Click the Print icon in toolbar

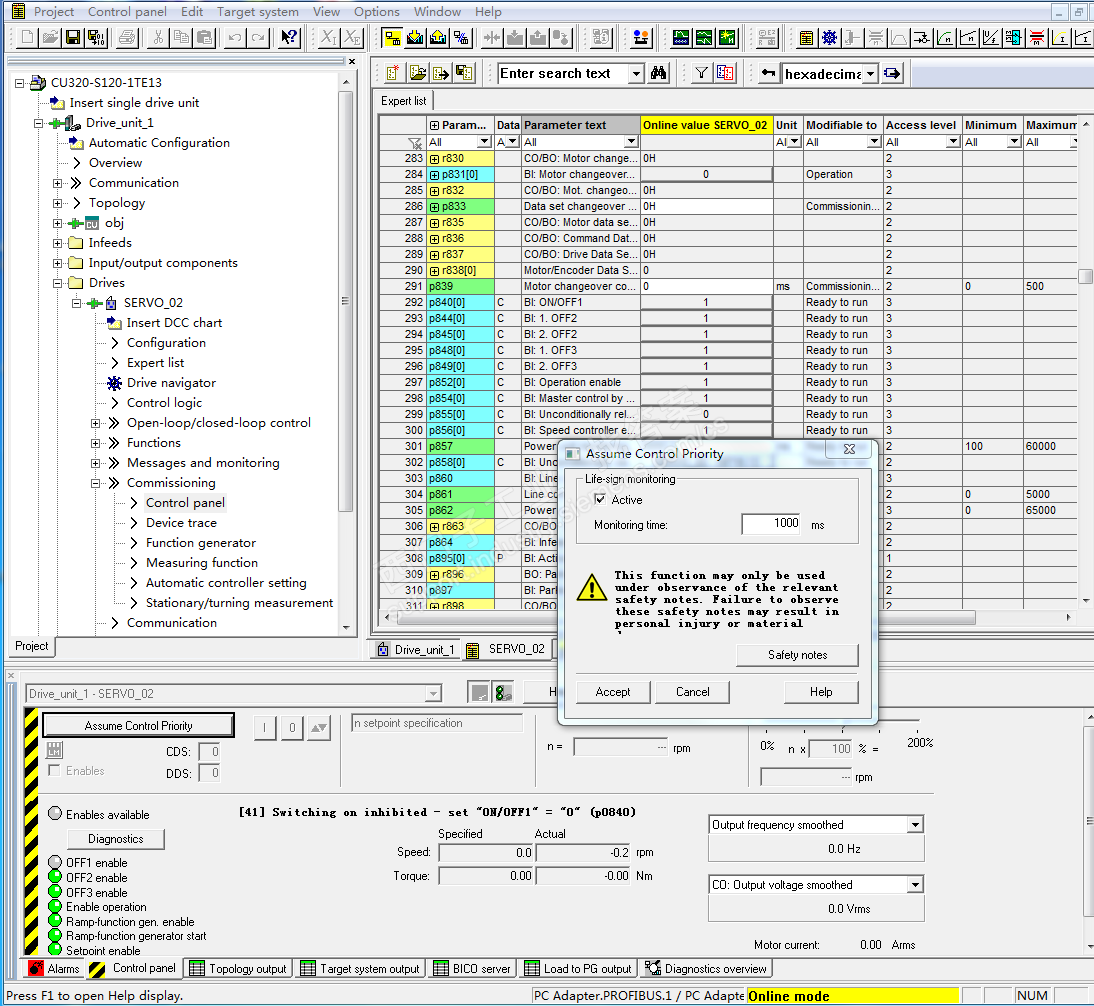tap(127, 38)
